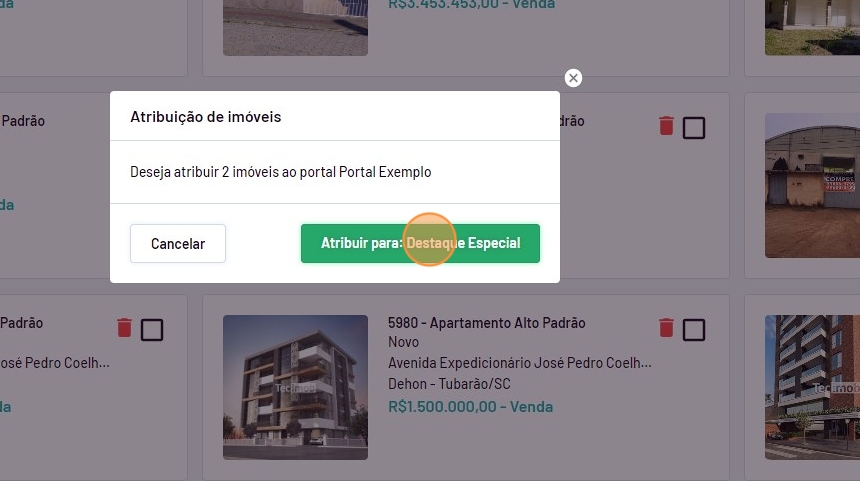Click the Deseja atribuir 2 imóveis message
Screen dimensions: 860x481
(280, 172)
